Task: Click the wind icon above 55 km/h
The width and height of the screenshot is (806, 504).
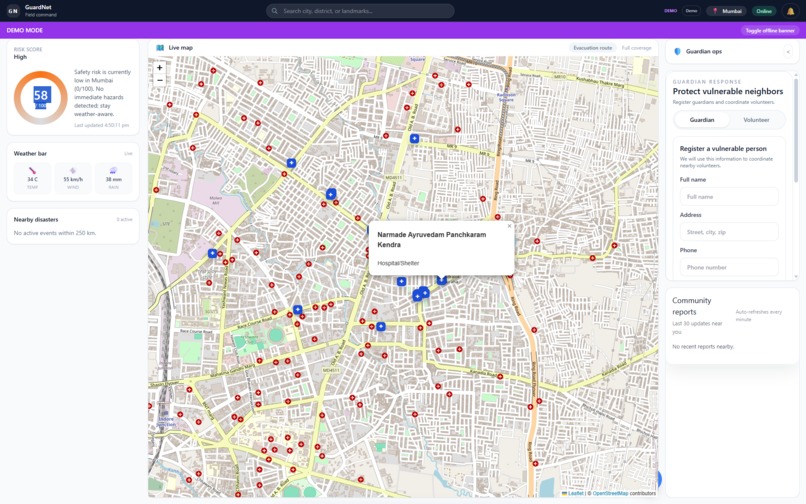Action: (x=73, y=170)
